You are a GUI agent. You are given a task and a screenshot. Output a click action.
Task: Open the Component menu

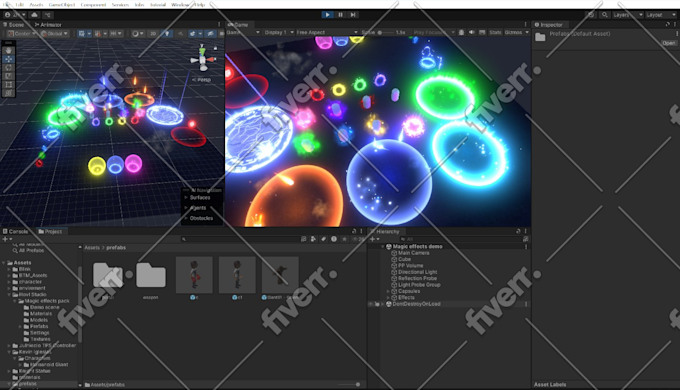coord(93,4)
